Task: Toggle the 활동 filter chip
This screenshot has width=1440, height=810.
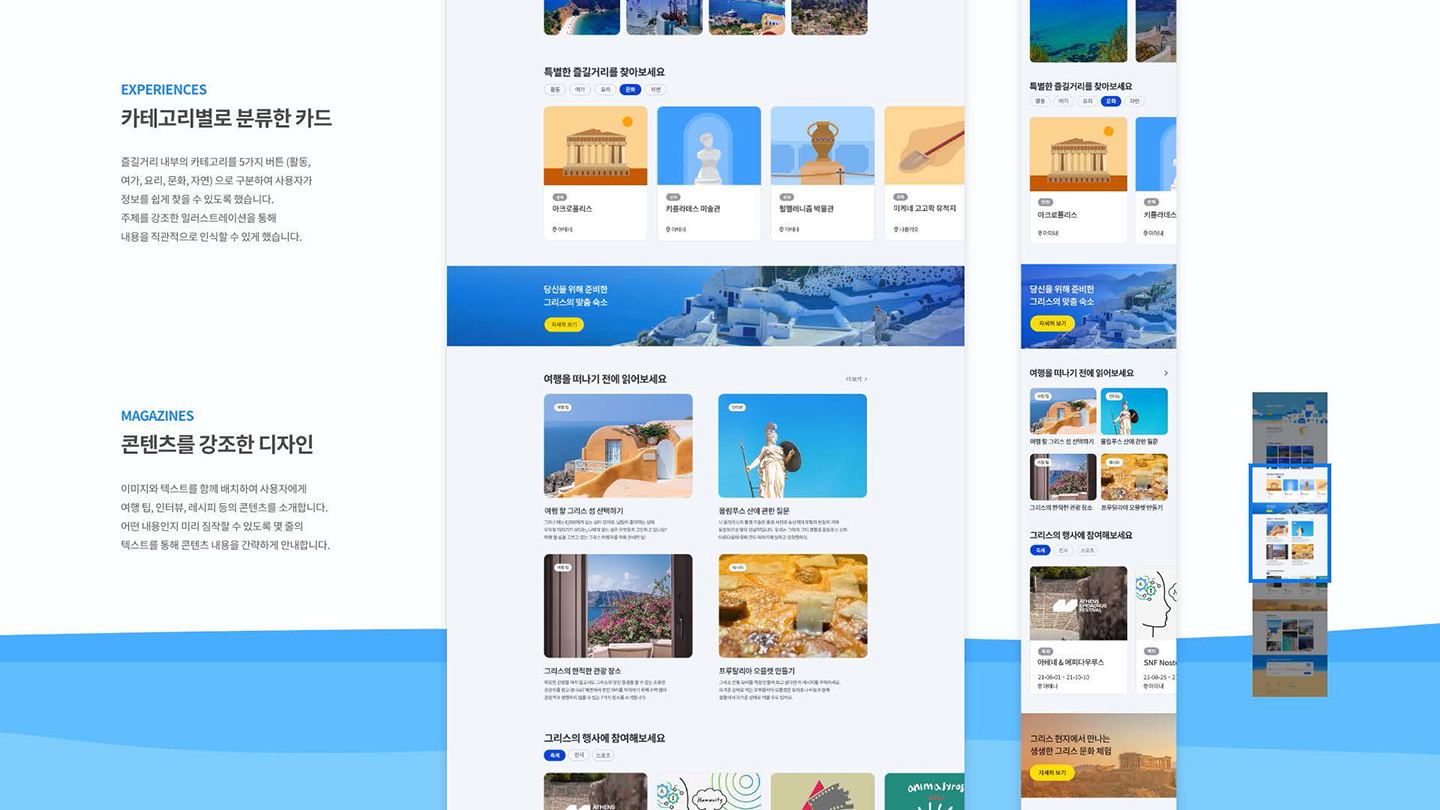Action: click(x=556, y=89)
